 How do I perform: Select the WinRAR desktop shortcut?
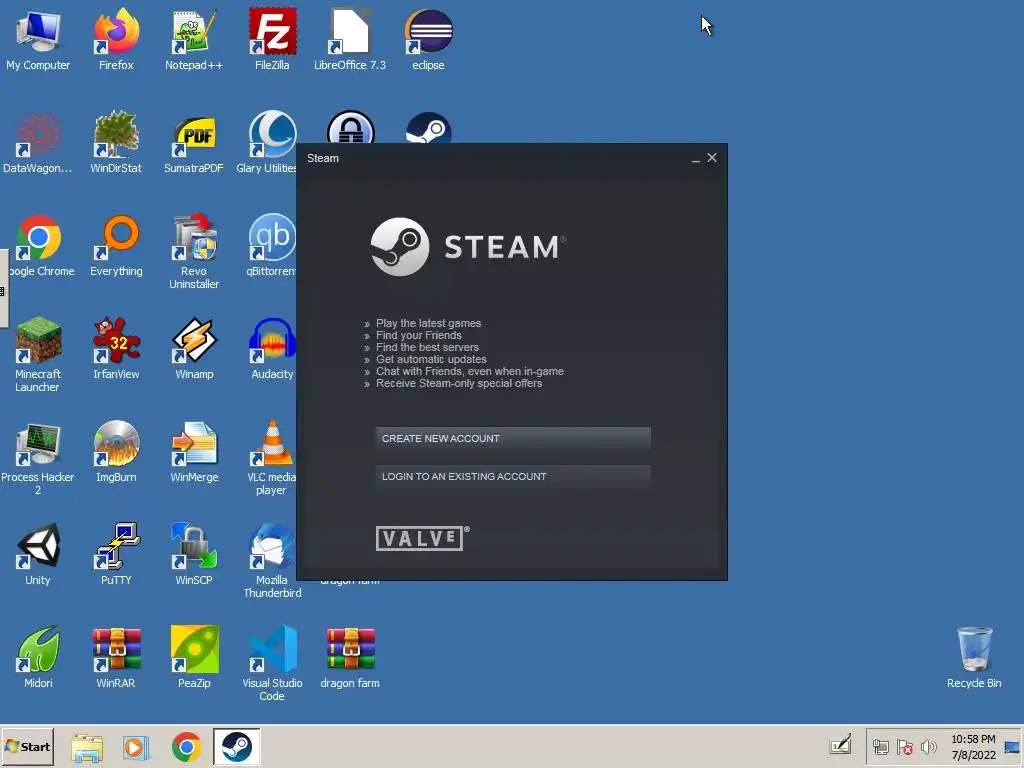pyautogui.click(x=116, y=658)
